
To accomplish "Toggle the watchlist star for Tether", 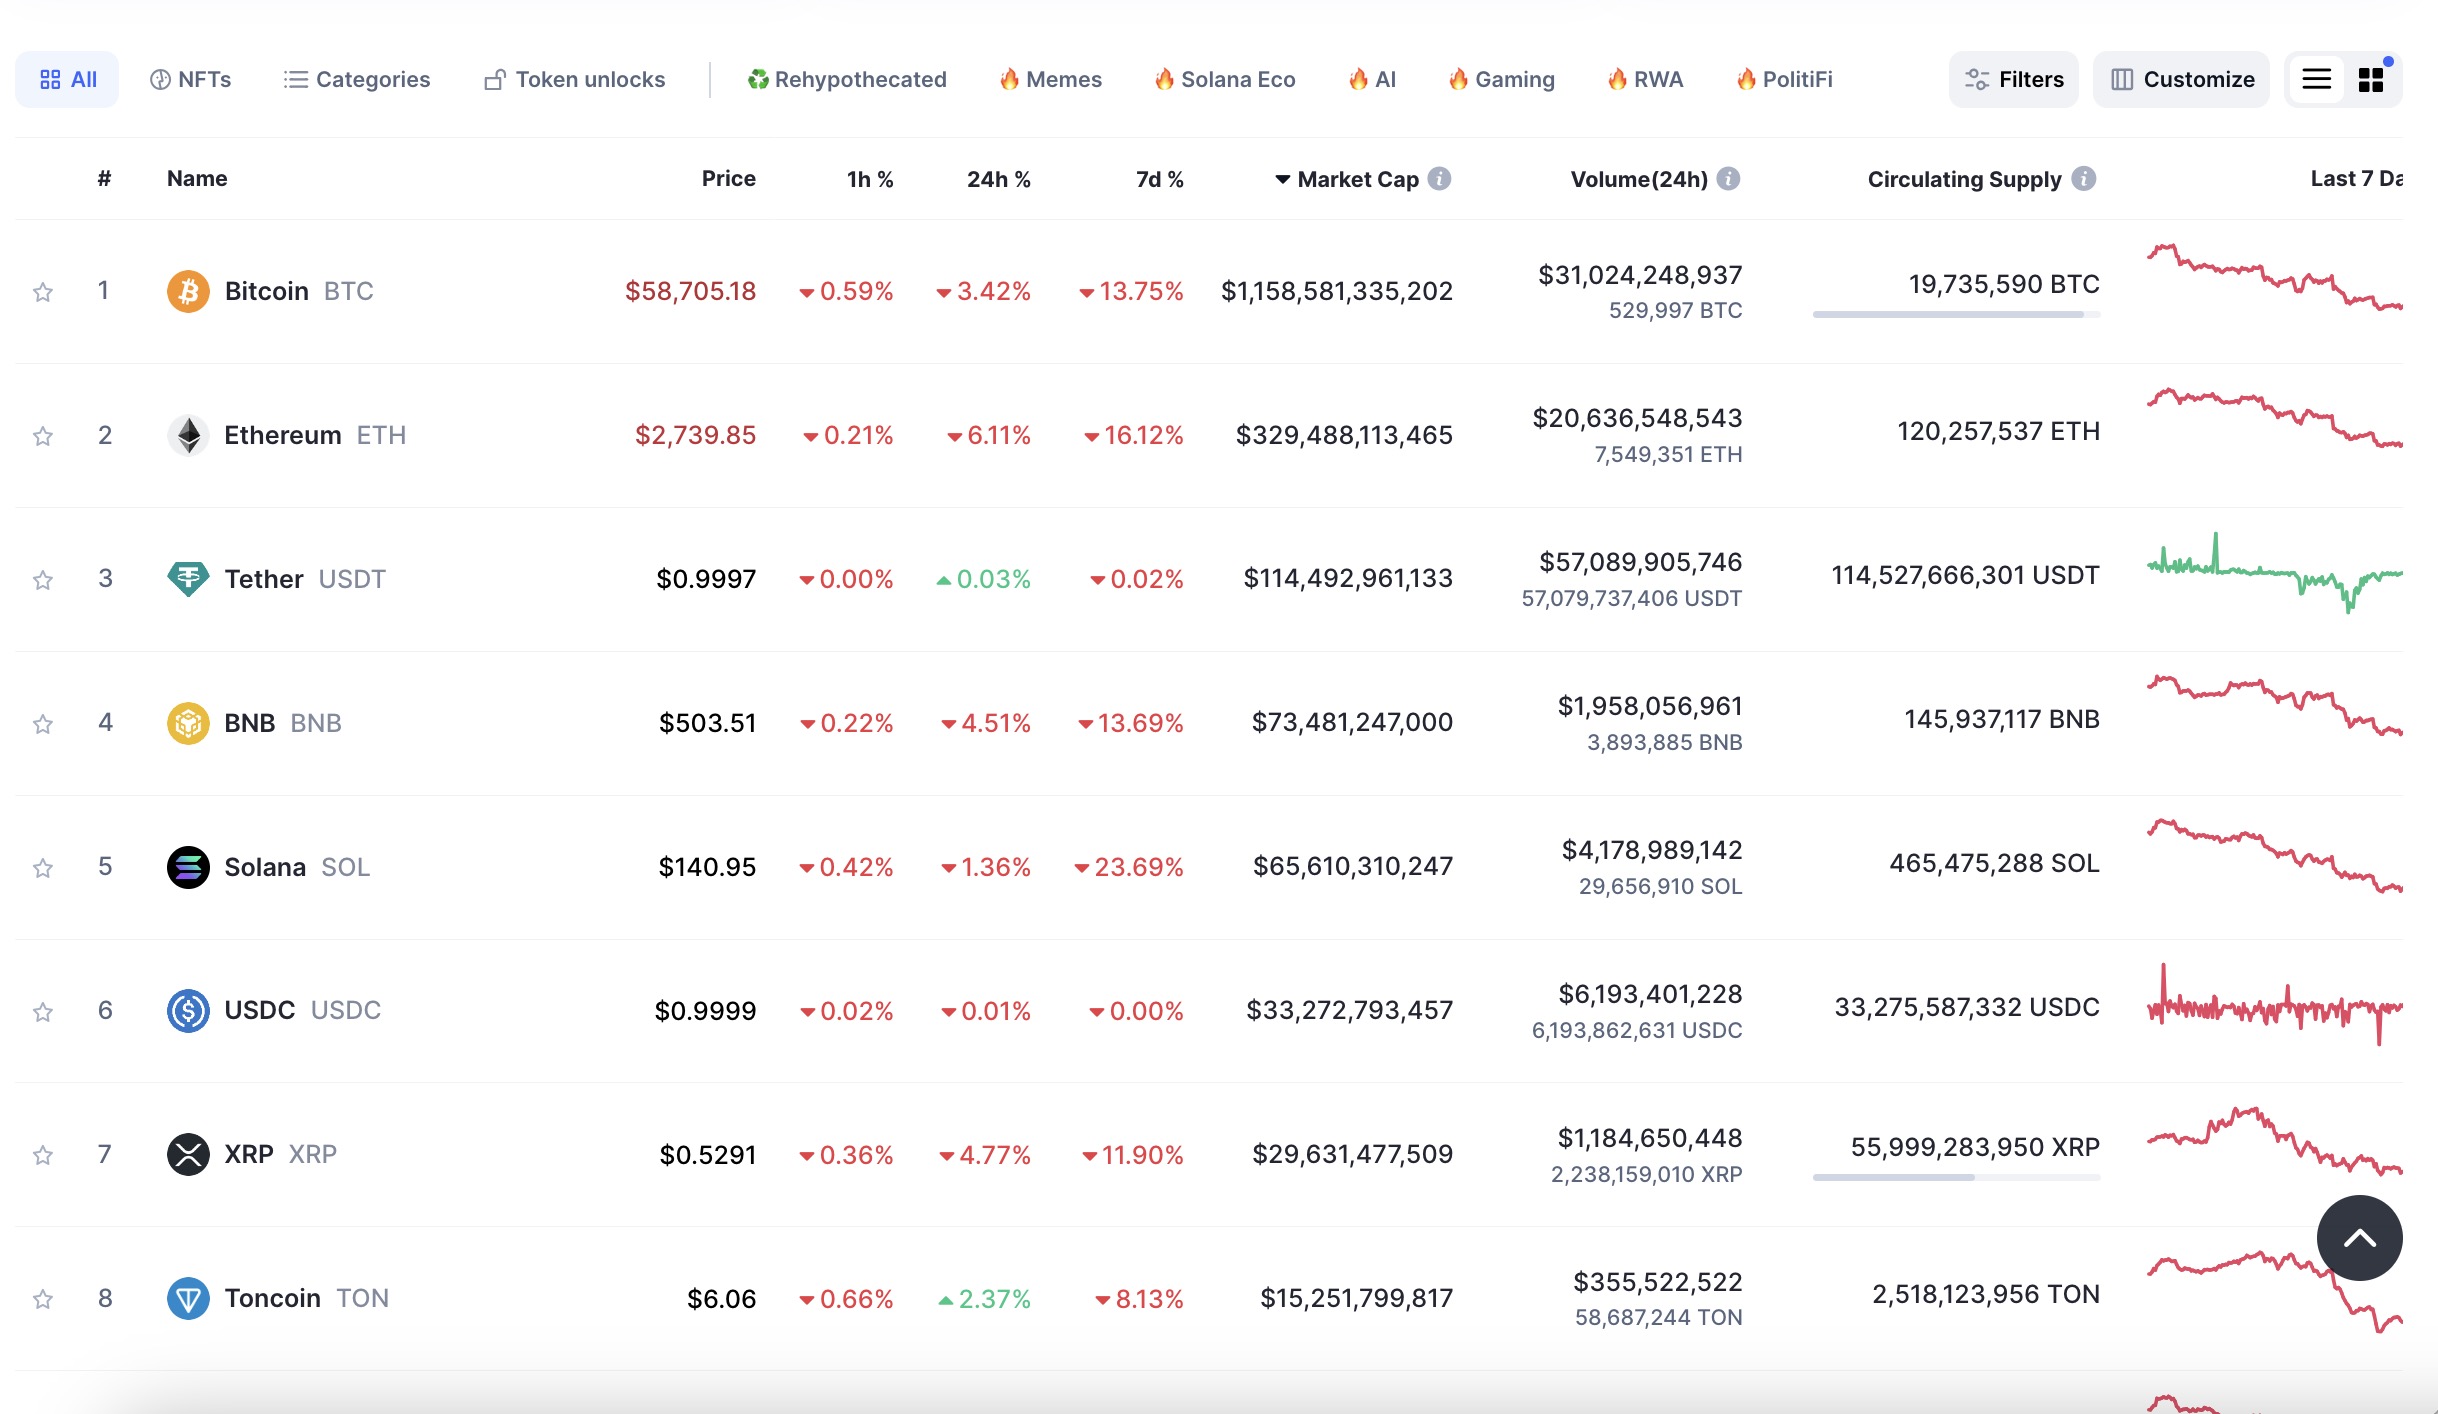I will pyautogui.click(x=42, y=580).
